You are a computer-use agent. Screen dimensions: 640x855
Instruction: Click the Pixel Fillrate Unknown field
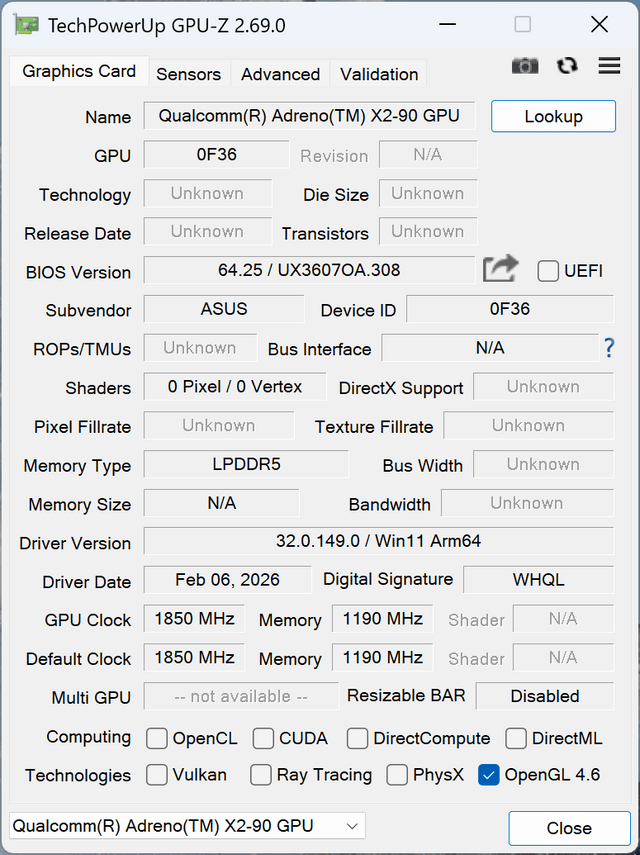coord(219,425)
